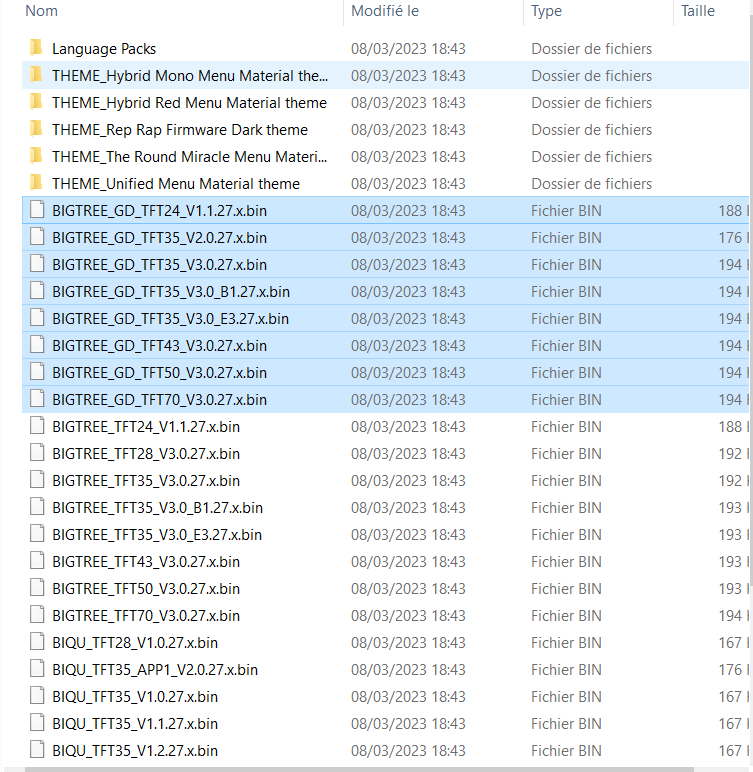The height and width of the screenshot is (772, 753).
Task: Select file name BIGTREE_GD_TFT50_V3.0.27.x.bin
Action: coord(160,373)
